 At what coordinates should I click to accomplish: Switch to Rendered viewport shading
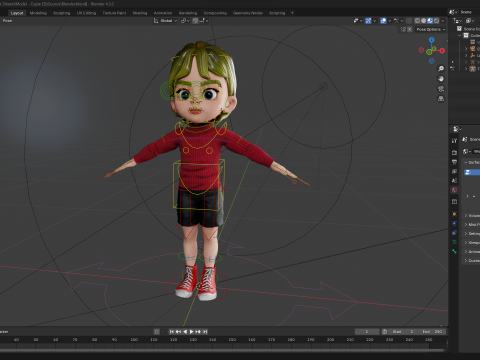(x=436, y=21)
